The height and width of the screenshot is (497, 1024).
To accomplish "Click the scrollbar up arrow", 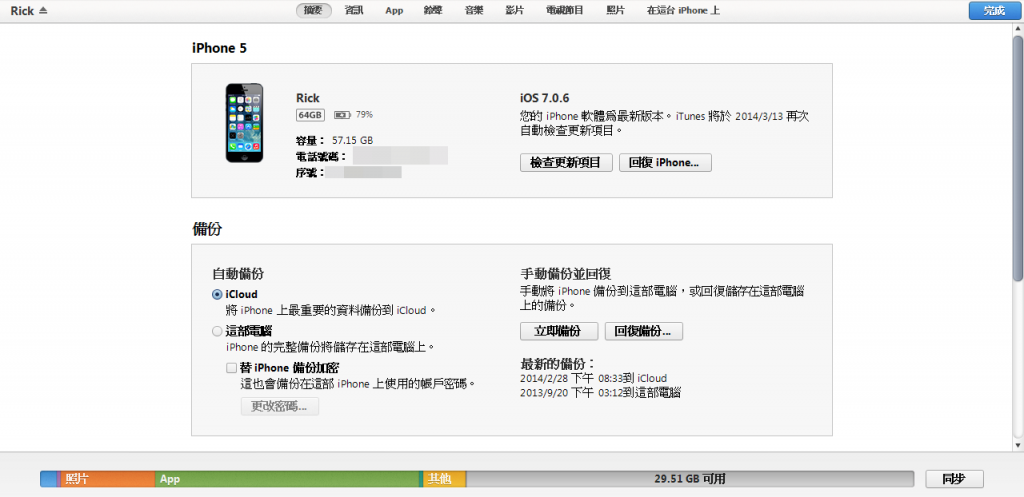I will tap(1017, 29).
